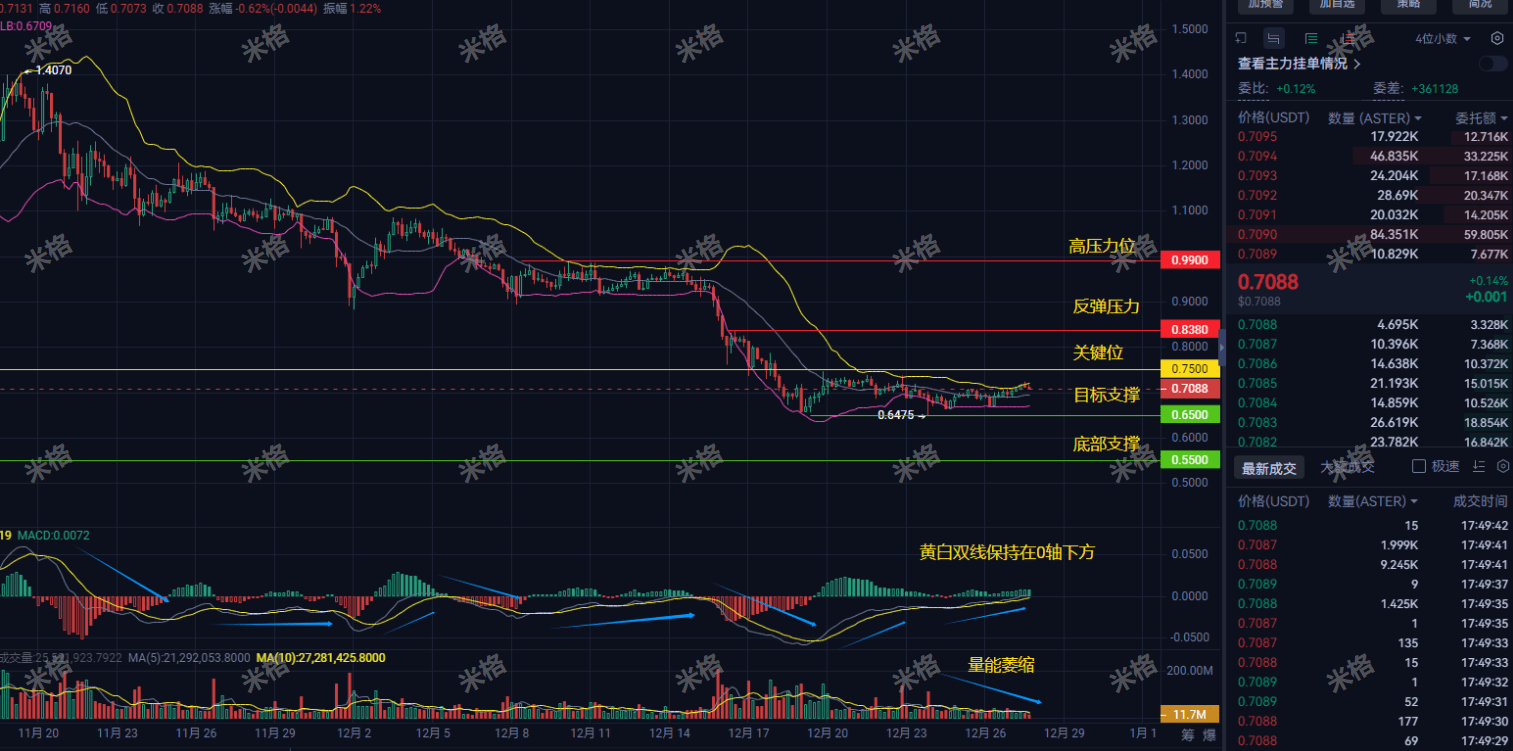Click the MA(5):21,292,053.8000 volume label

coord(188,658)
